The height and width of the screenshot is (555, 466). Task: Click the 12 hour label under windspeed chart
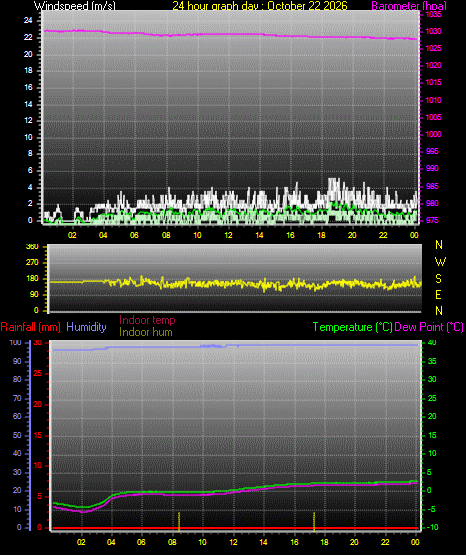pos(229,235)
